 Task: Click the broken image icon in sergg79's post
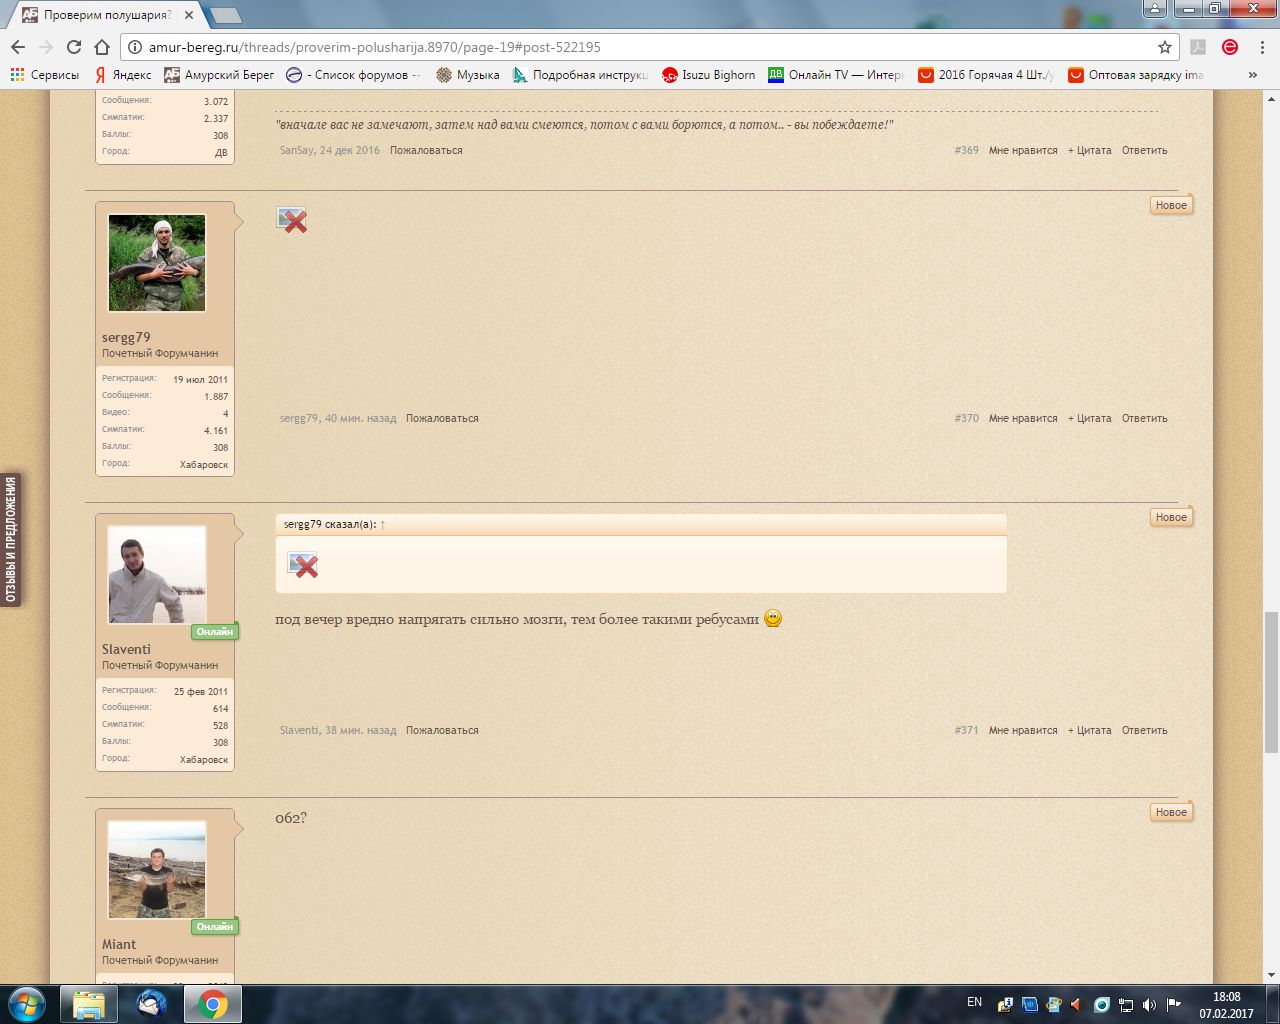tap(292, 220)
